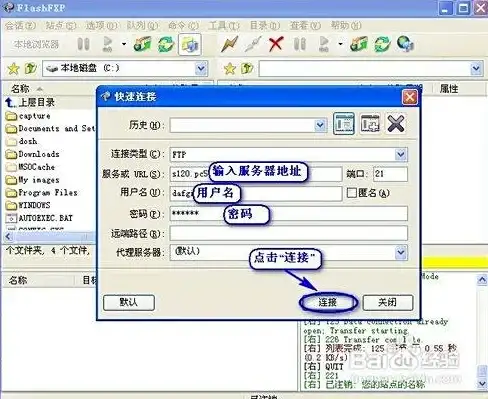Click the delete history X icon
The width and height of the screenshot is (488, 399).
396,124
